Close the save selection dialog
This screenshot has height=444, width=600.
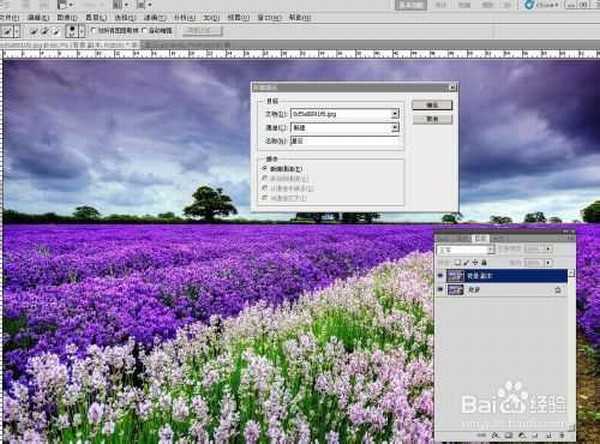pos(452,88)
